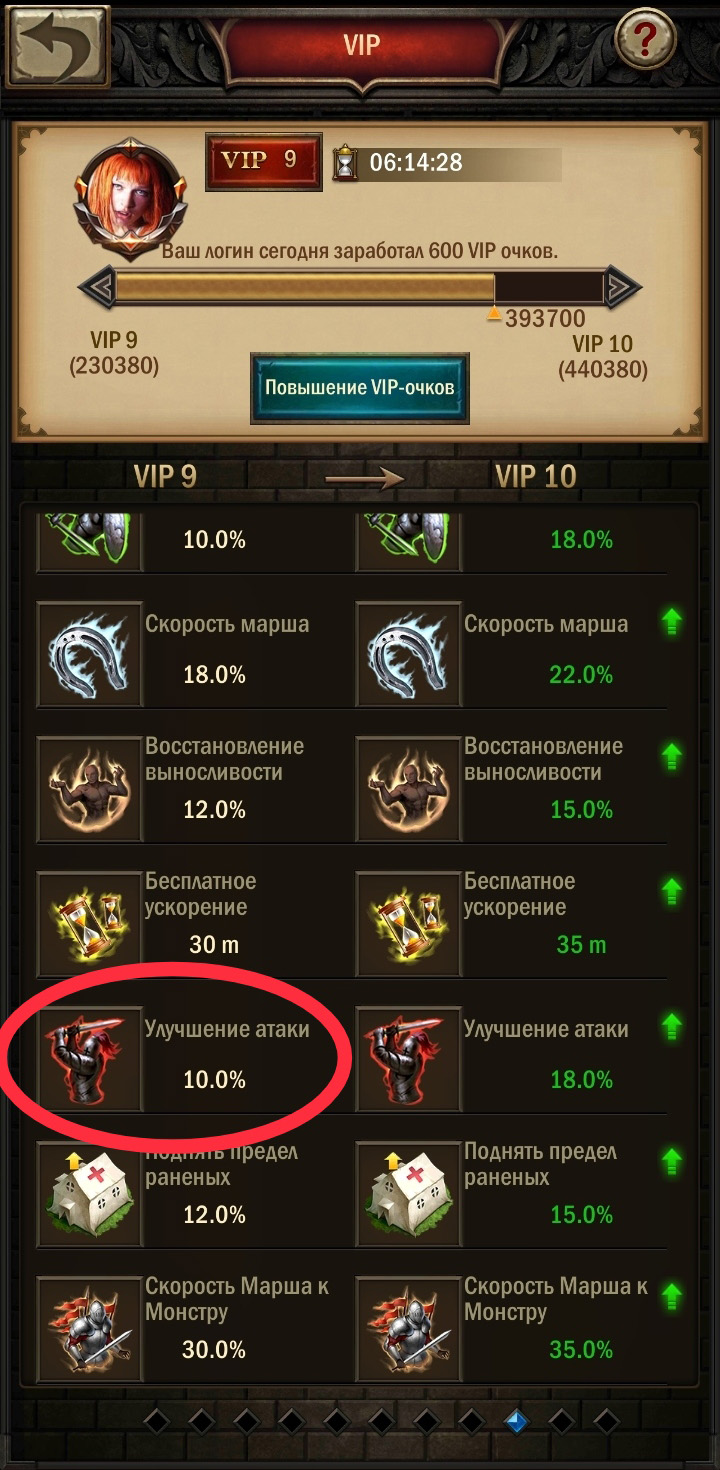Click the left arrow of VIP progress bar
The width and height of the screenshot is (720, 1470).
point(97,290)
